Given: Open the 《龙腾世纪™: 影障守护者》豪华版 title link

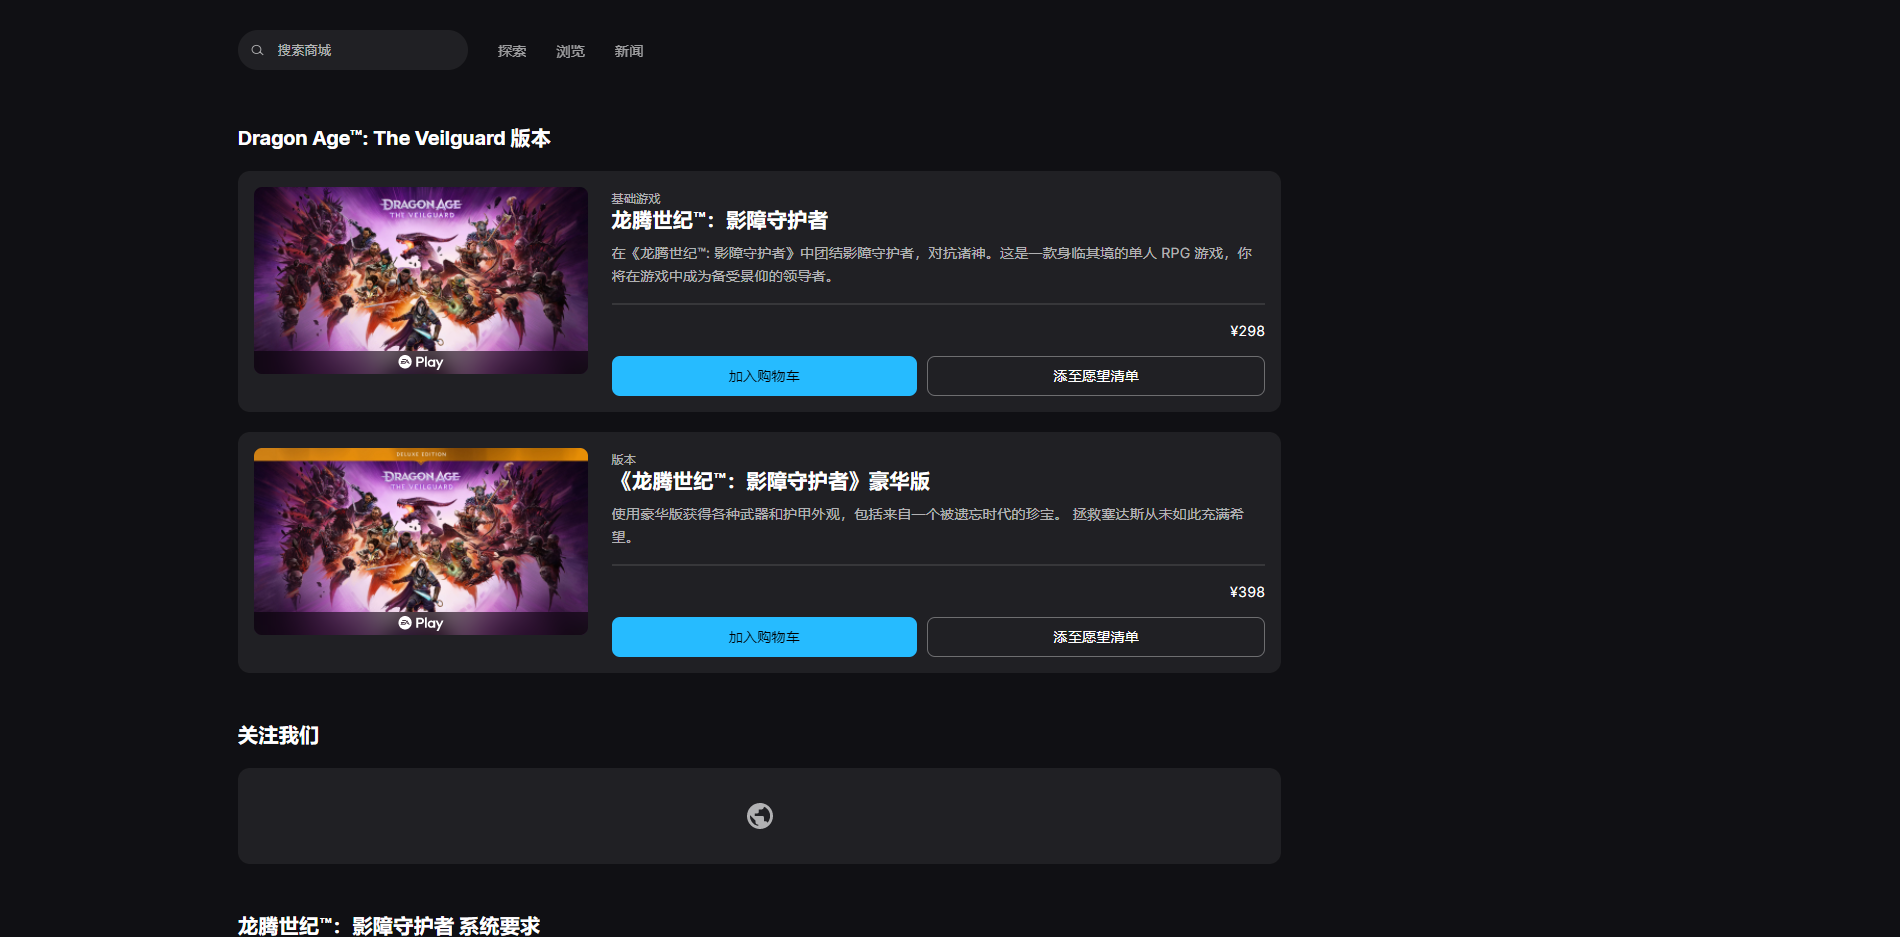Looking at the screenshot, I should 771,481.
